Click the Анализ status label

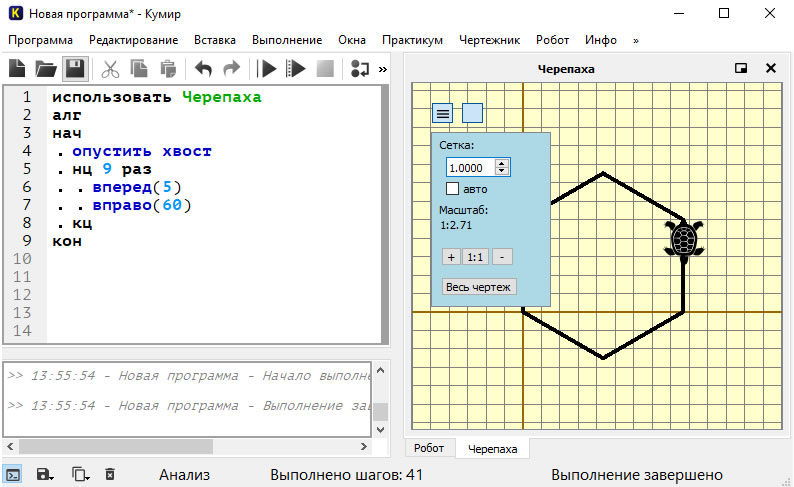pos(184,475)
